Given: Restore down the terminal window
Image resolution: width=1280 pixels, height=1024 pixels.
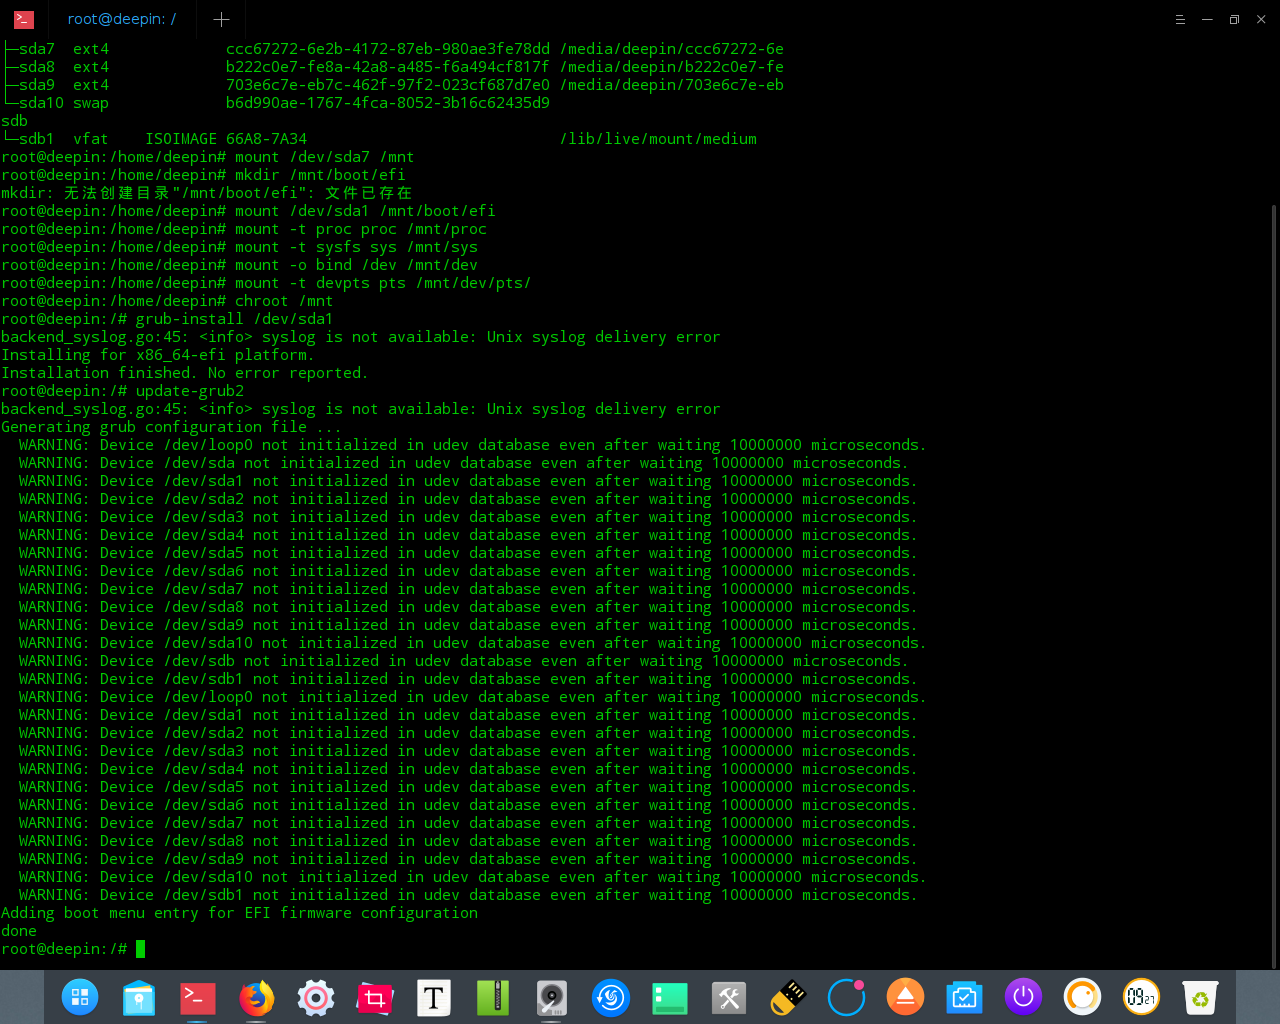Looking at the screenshot, I should click(x=1234, y=19).
